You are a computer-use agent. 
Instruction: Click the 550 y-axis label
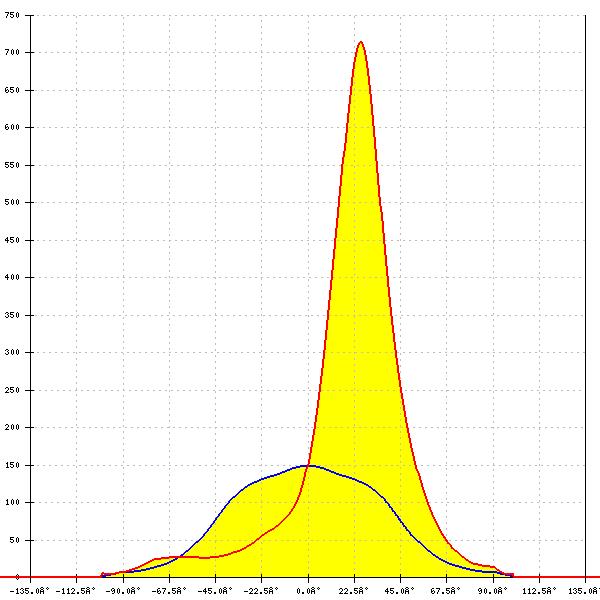(12, 165)
